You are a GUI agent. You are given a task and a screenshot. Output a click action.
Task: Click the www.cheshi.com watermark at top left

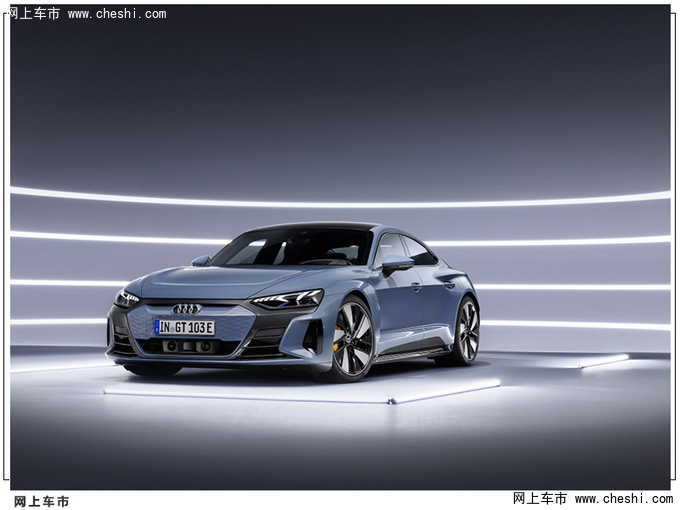coord(117,14)
